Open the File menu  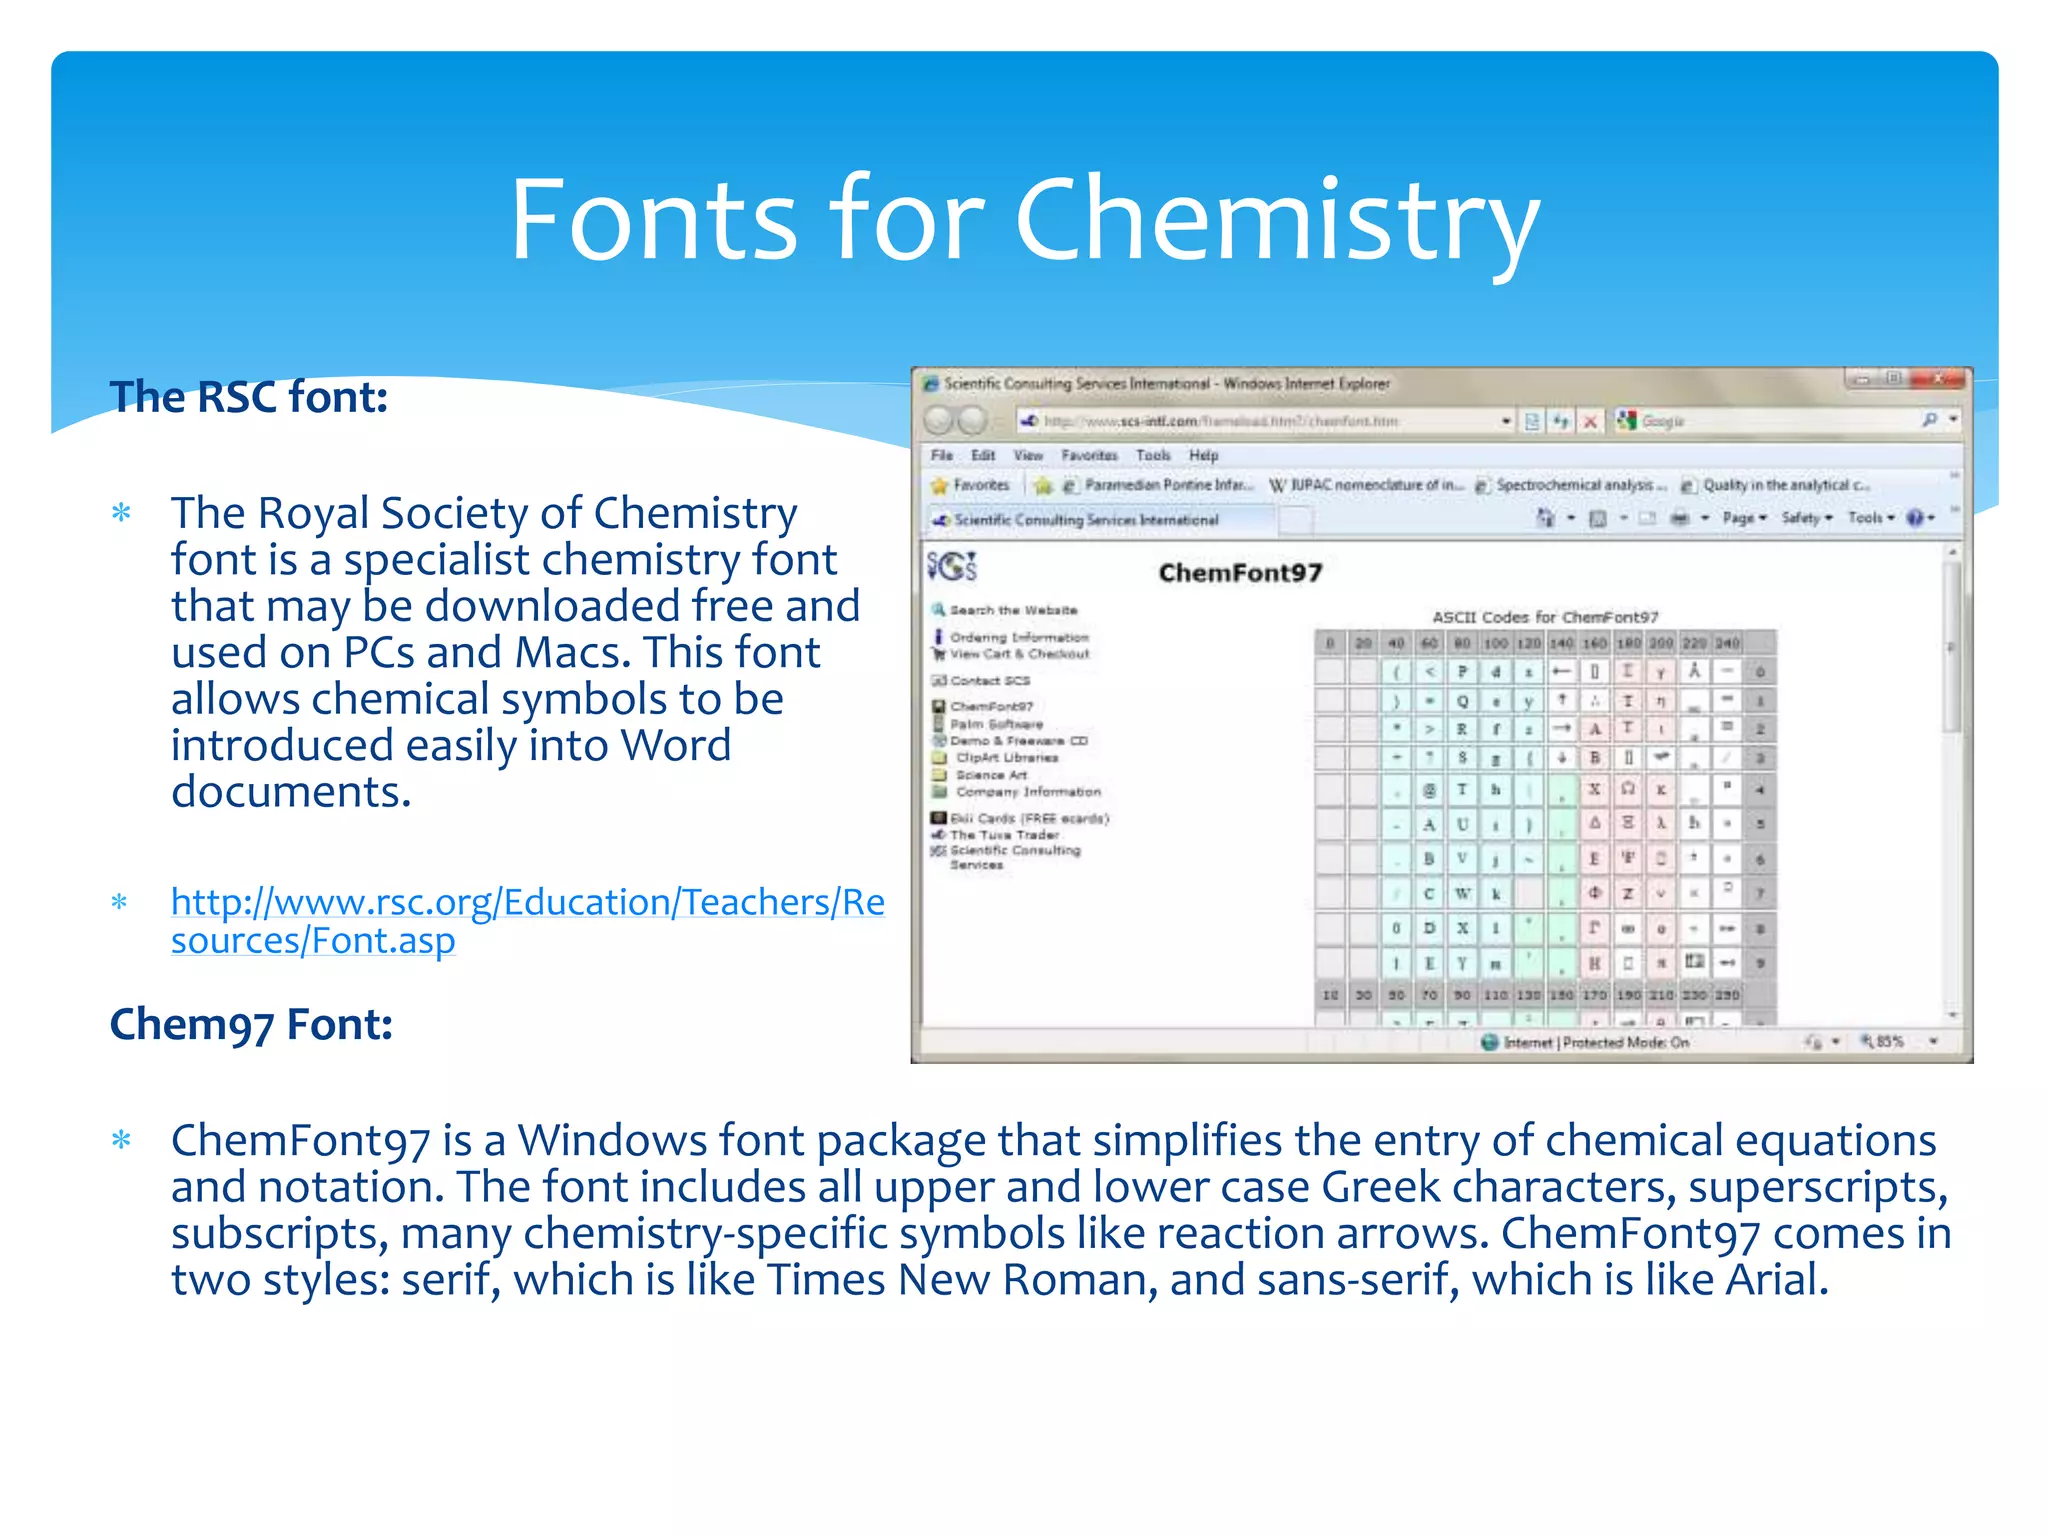pos(942,455)
